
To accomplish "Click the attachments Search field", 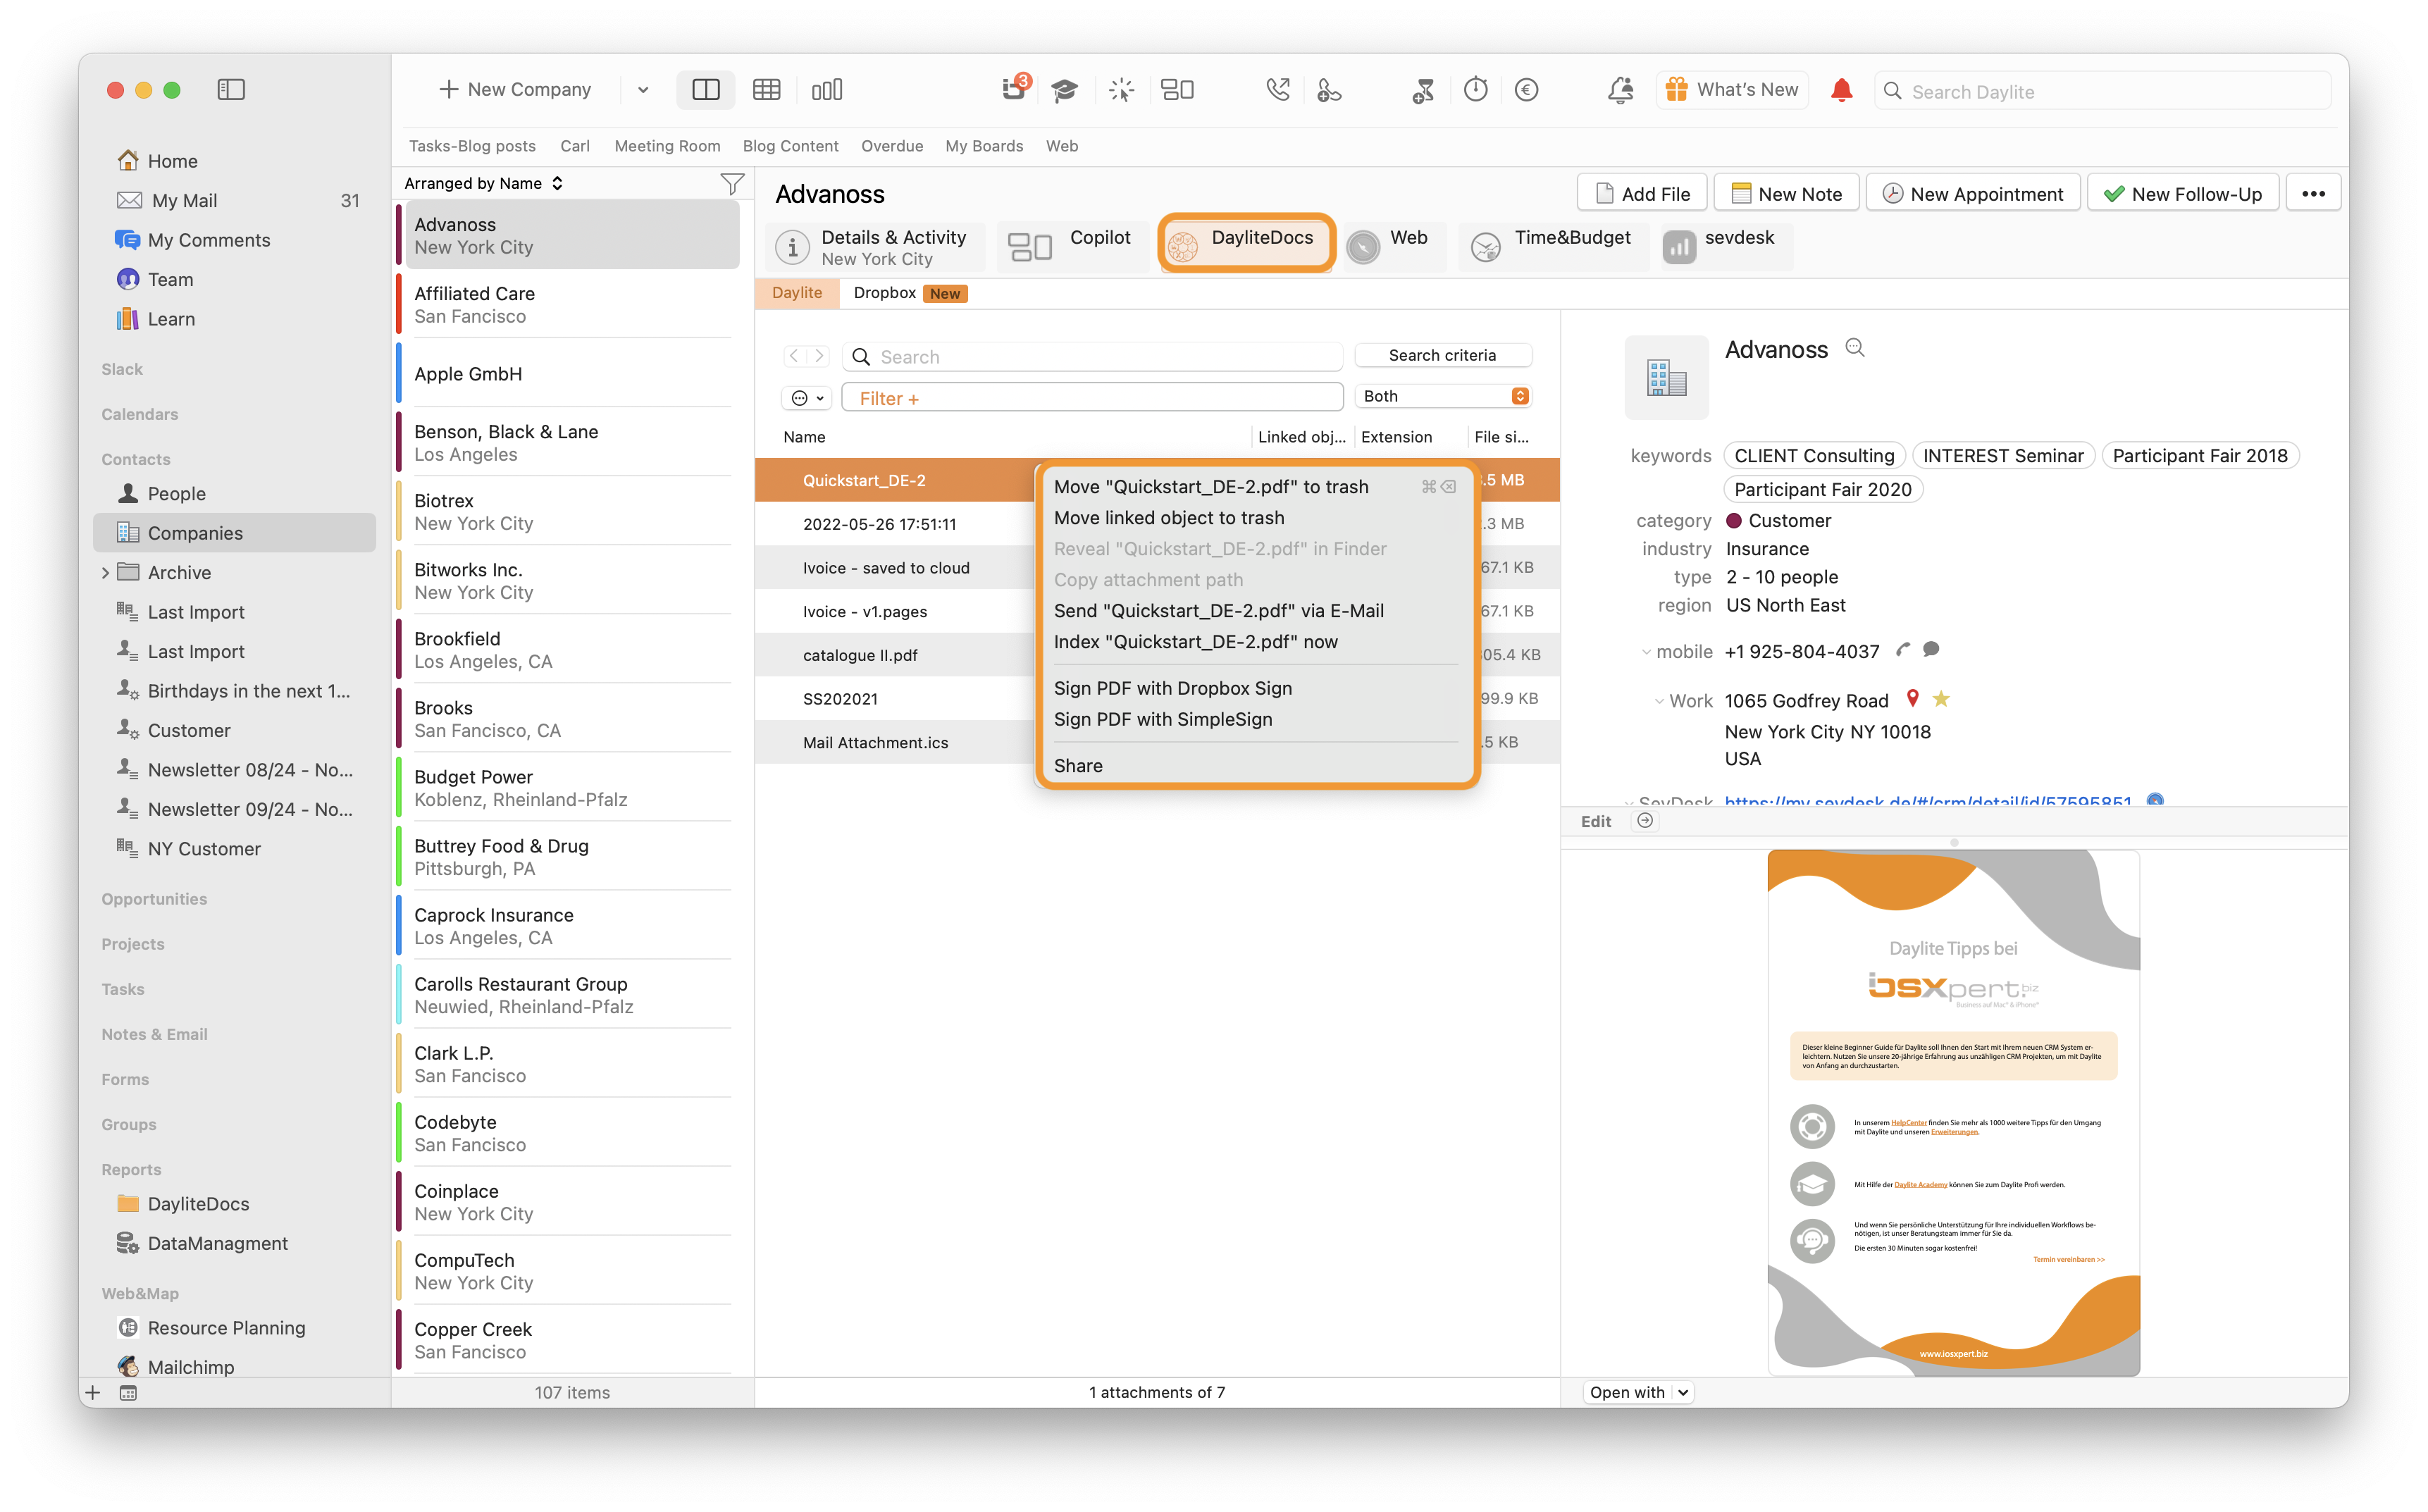I will (x=1092, y=357).
